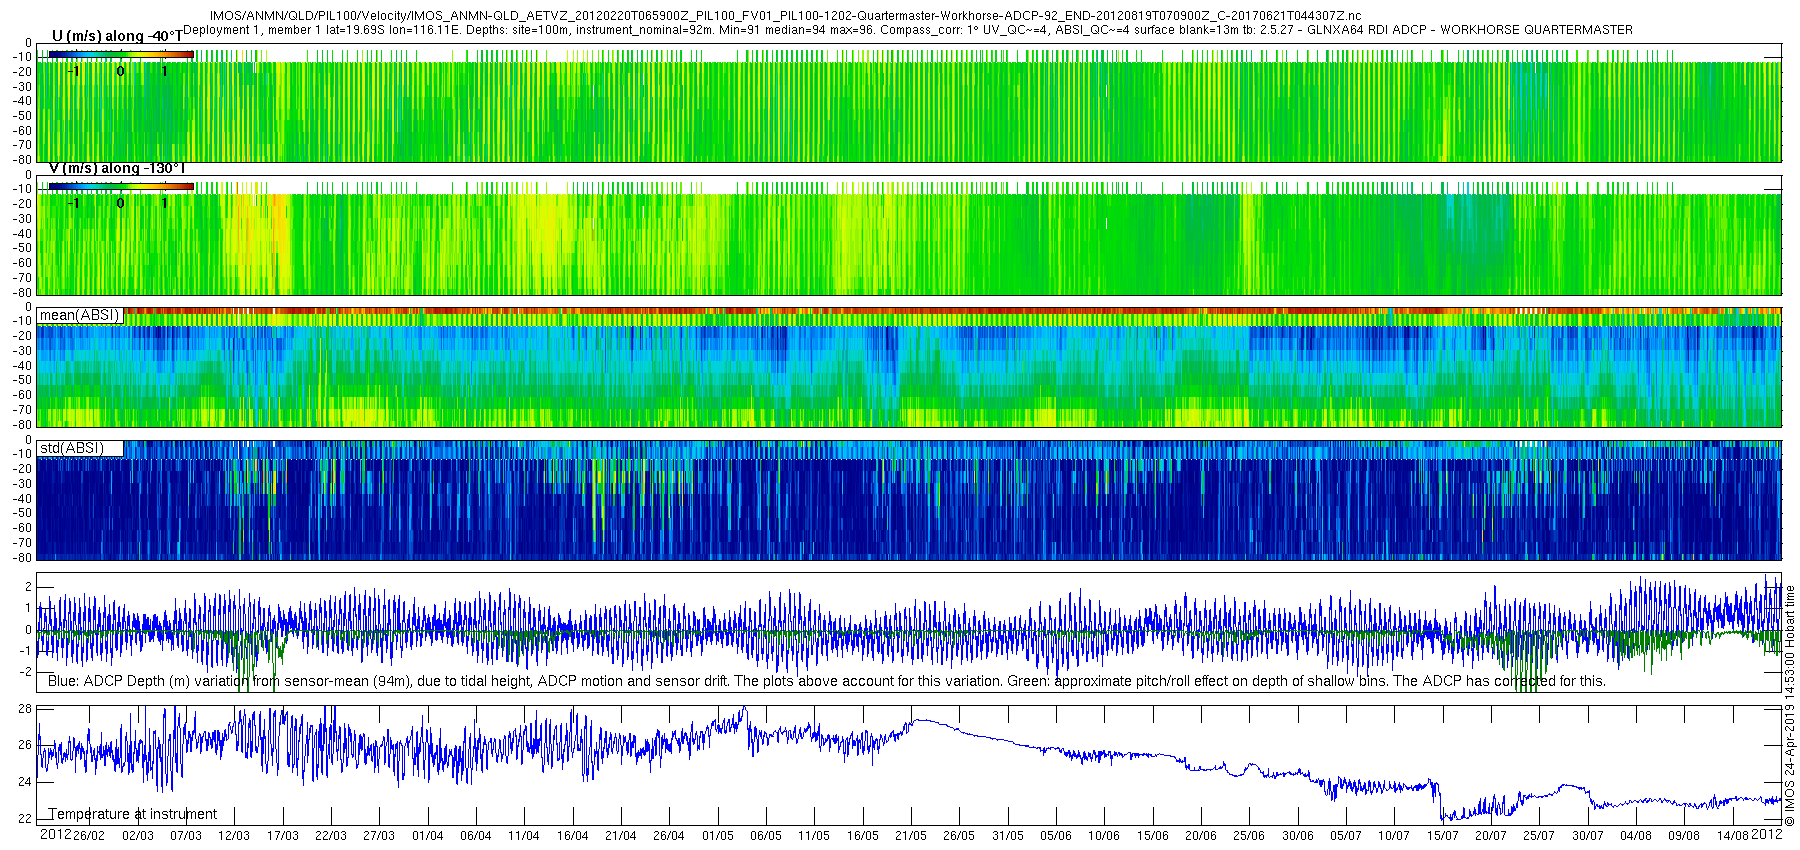Click the '27/03' date tick label

(379, 836)
